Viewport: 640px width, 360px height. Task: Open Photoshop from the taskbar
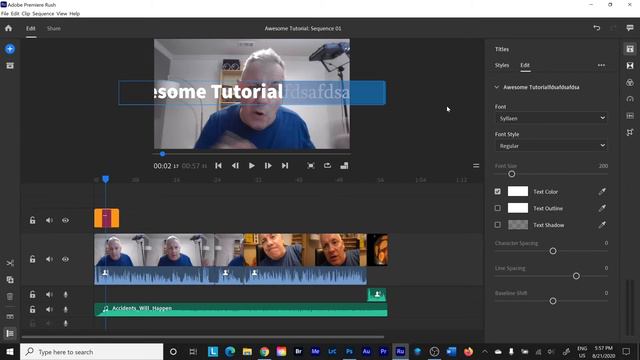click(349, 351)
